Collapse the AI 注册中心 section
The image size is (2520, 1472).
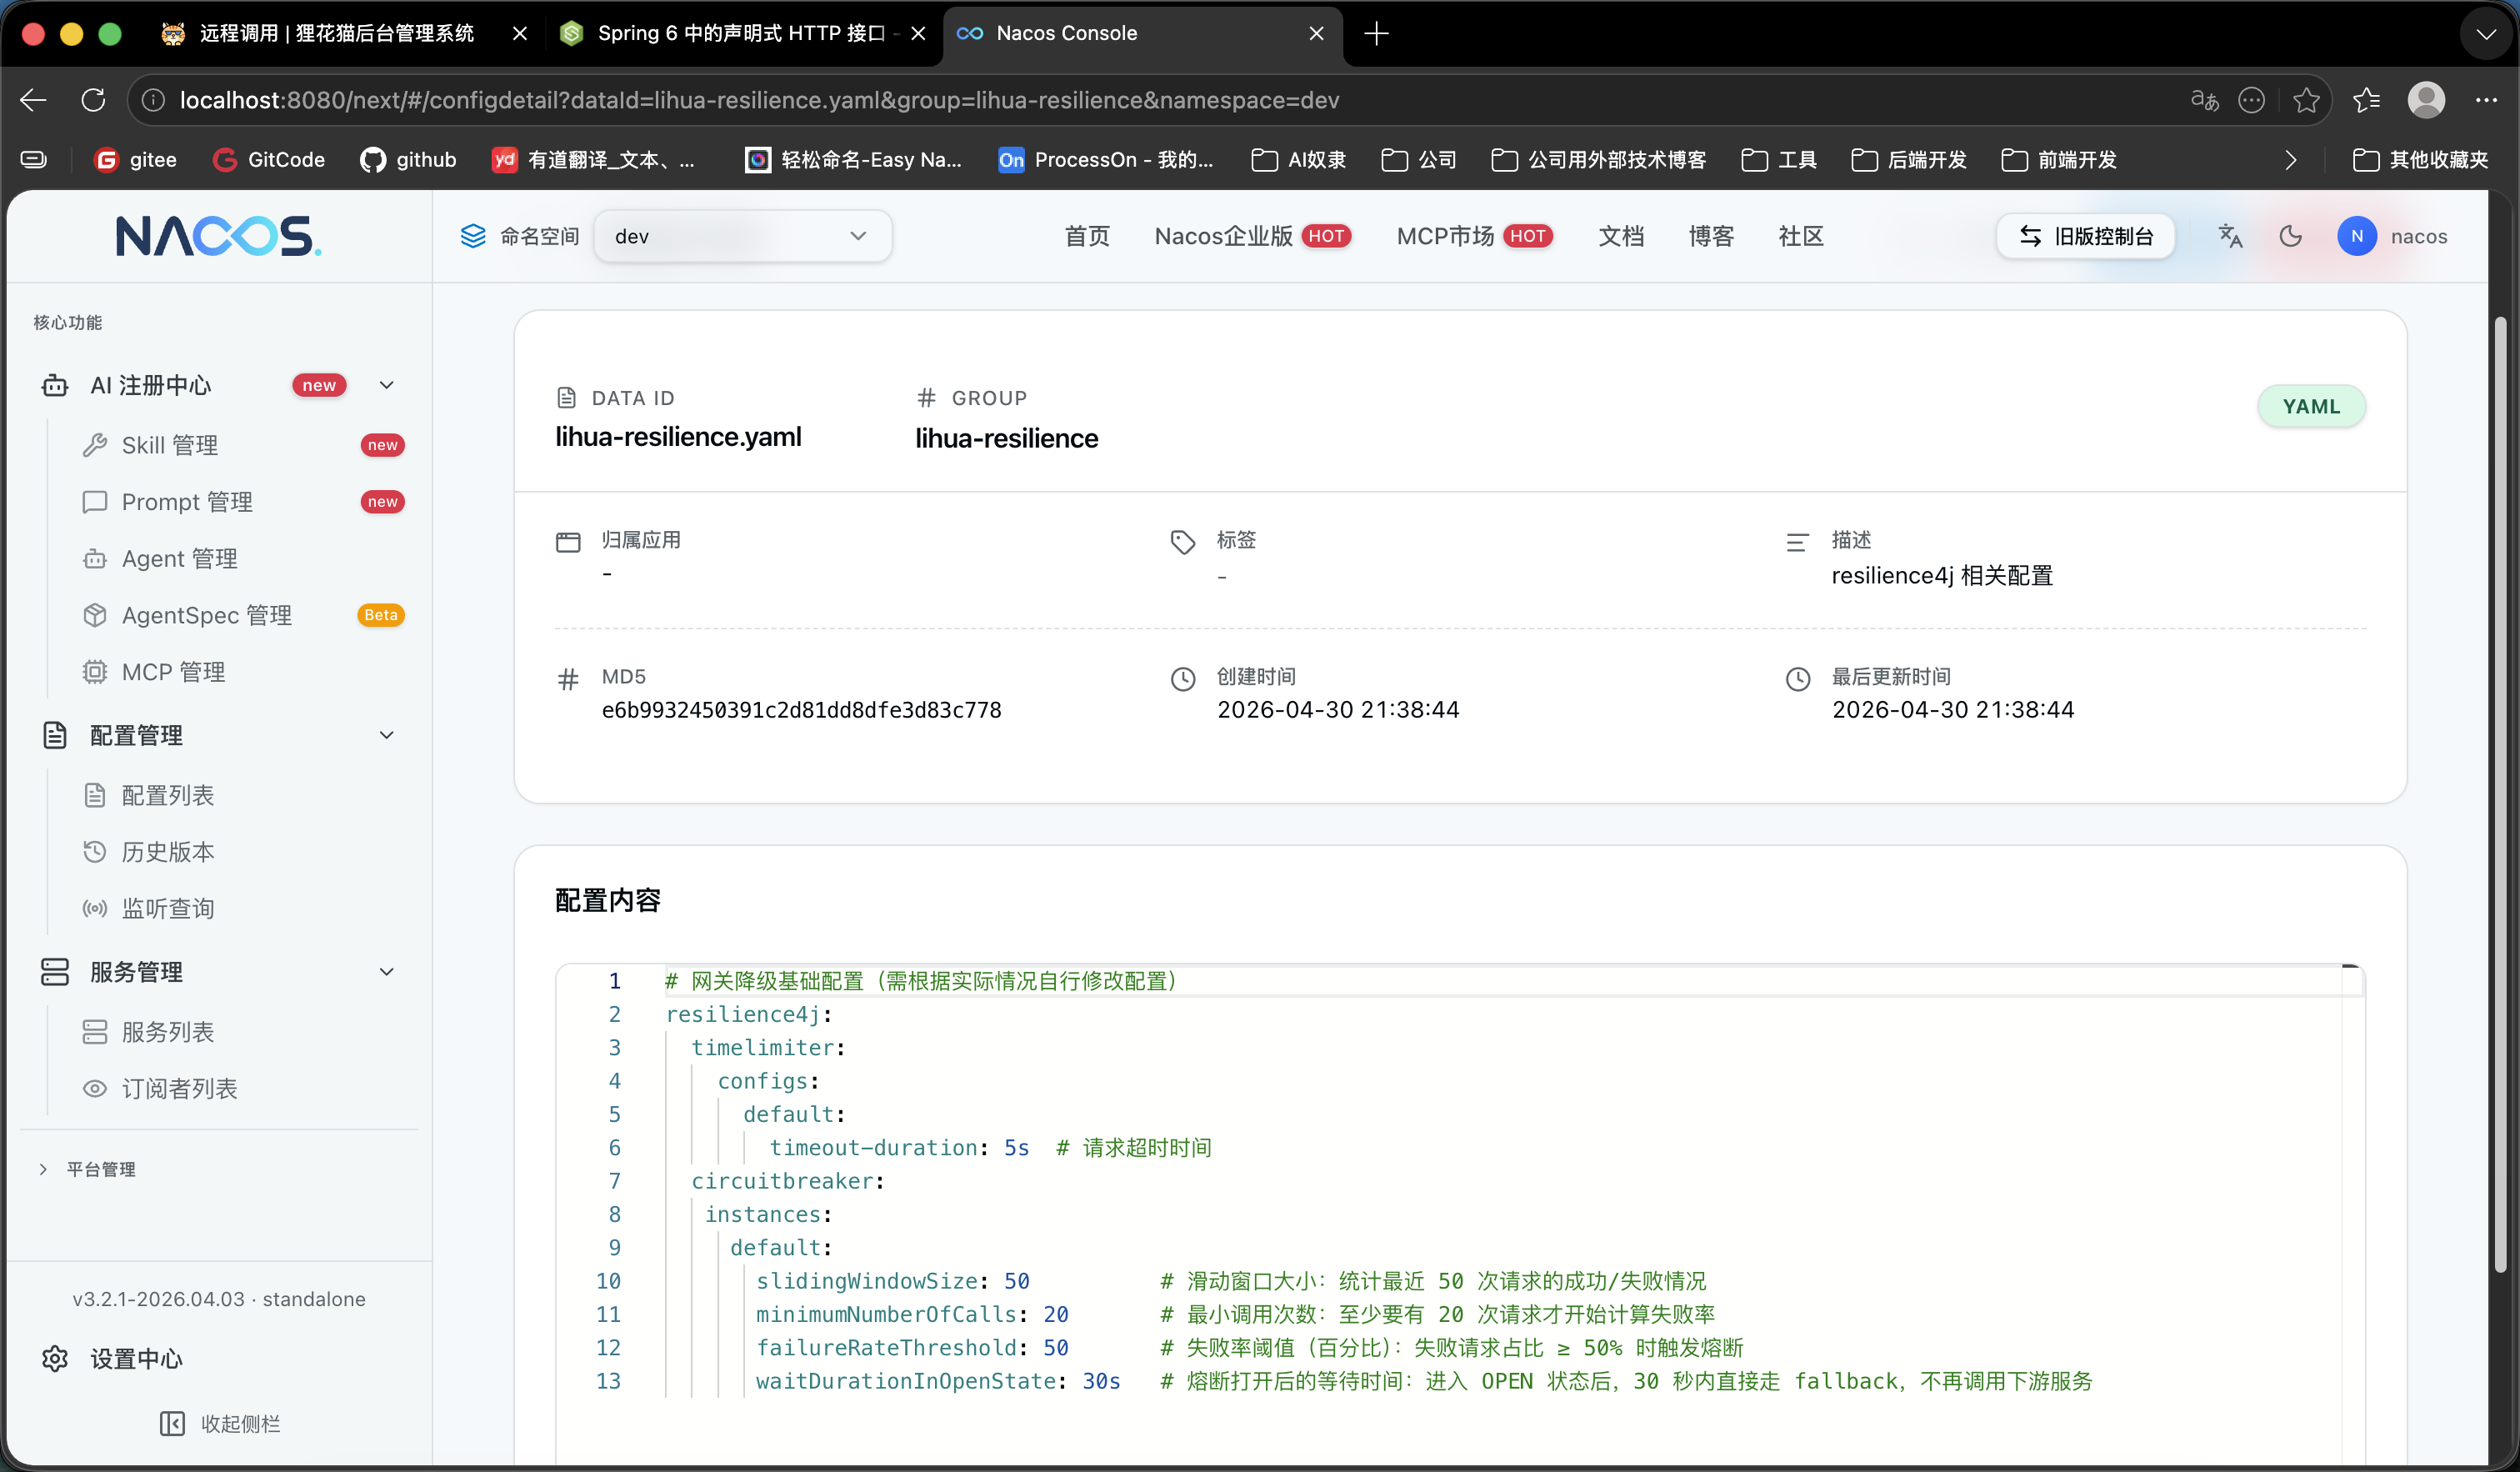pyautogui.click(x=386, y=385)
